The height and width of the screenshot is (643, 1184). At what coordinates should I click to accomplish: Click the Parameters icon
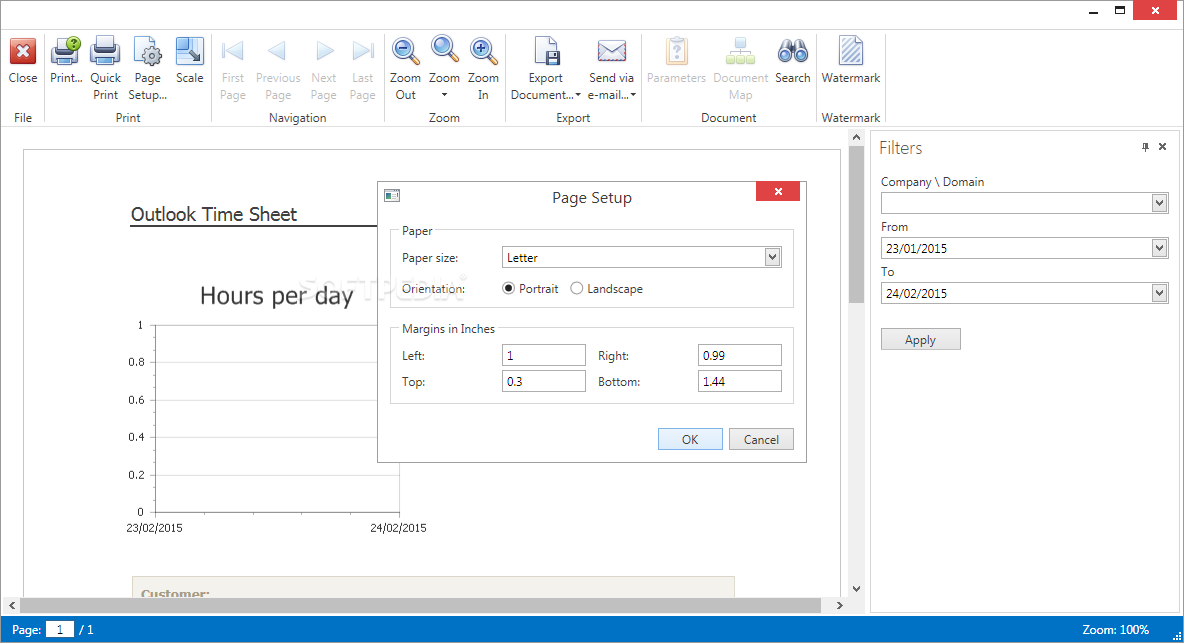coord(677,51)
